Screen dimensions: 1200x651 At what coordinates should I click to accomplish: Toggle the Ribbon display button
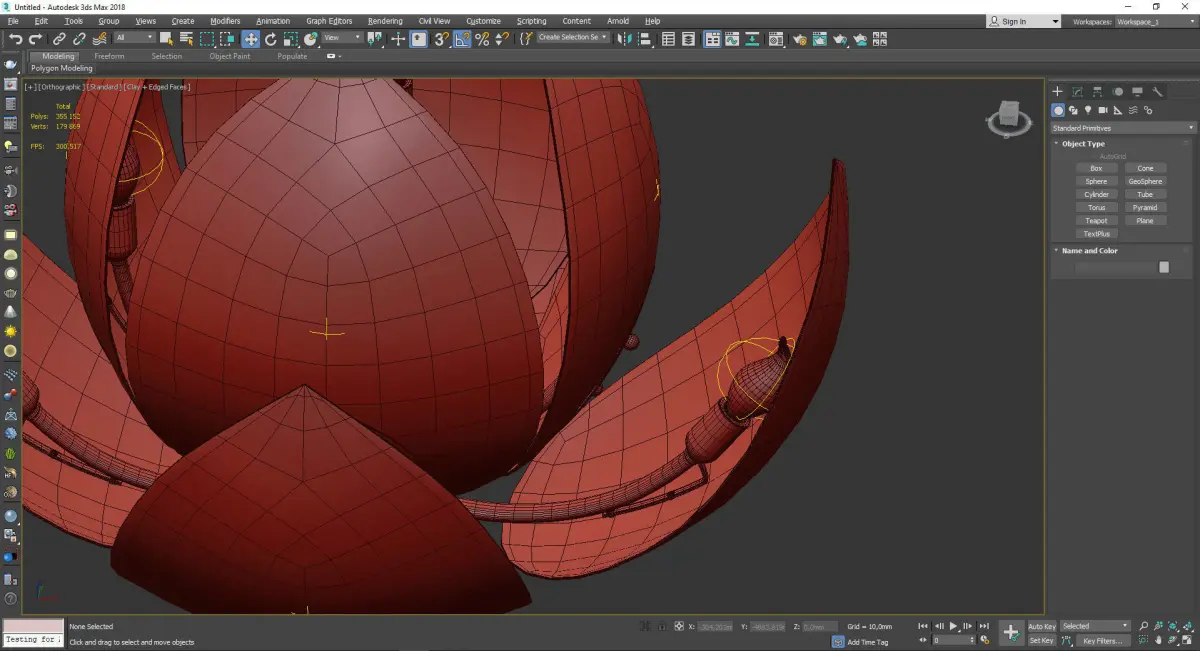712,39
